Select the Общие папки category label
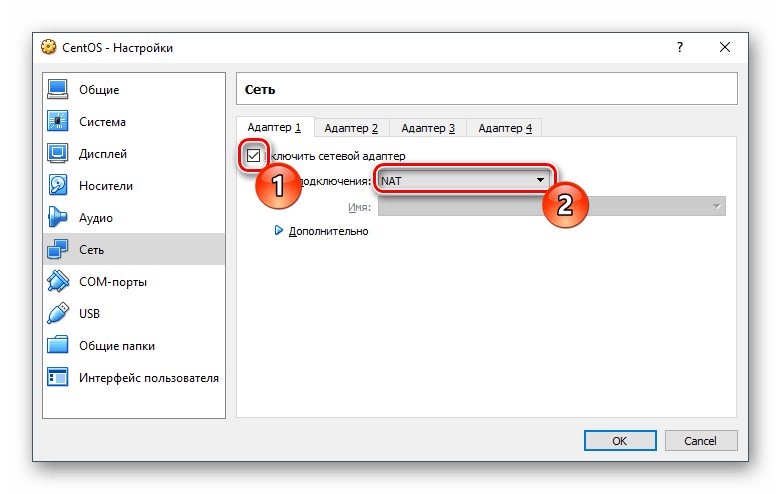The image size is (781, 494). [x=117, y=346]
